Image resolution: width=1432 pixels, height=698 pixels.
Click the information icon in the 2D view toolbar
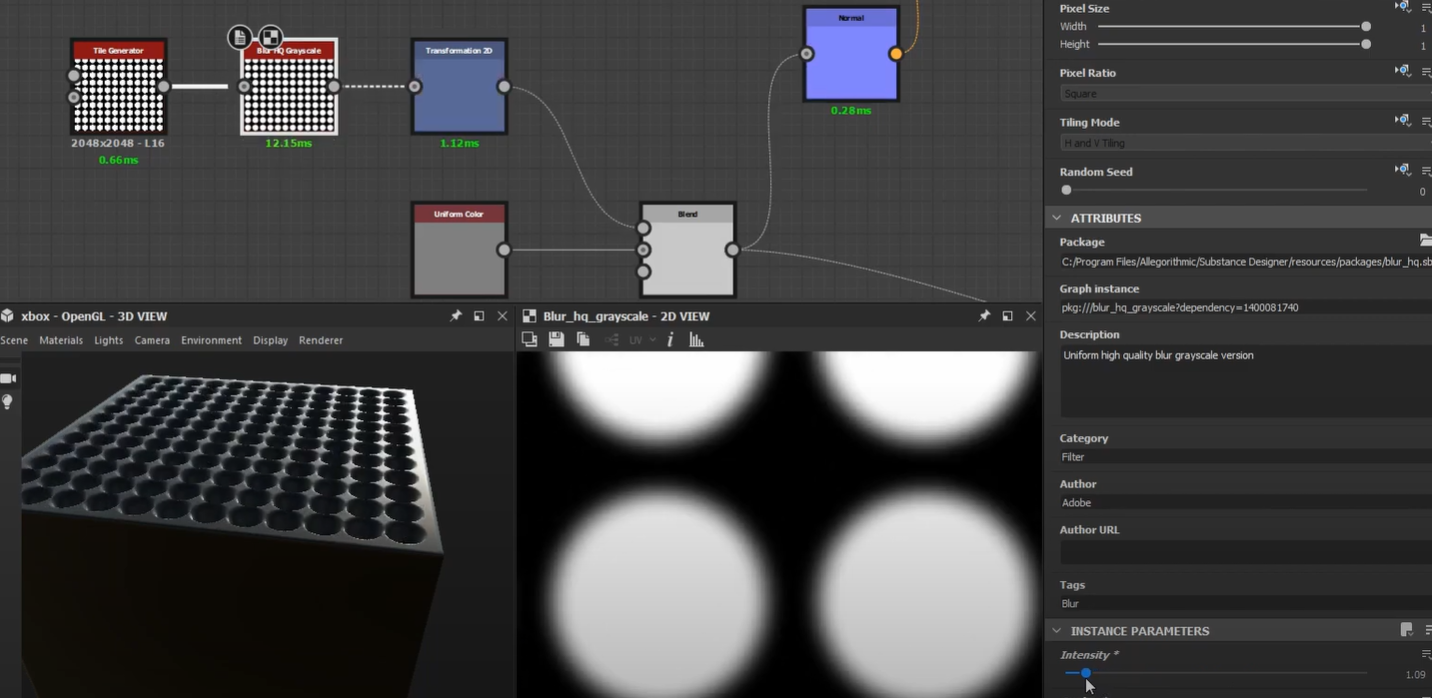click(x=669, y=339)
